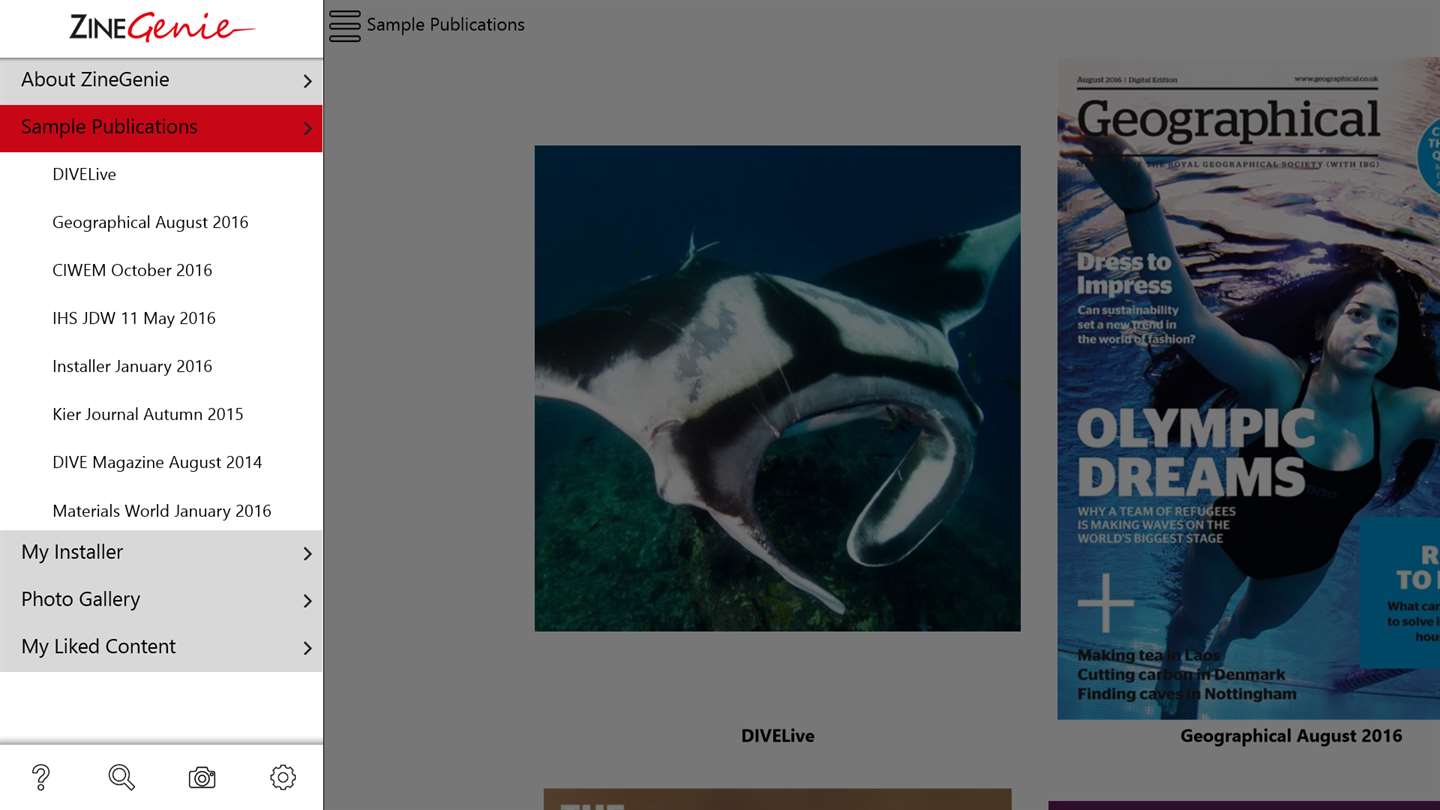Open the hamburger menu icon
The image size is (1440, 810).
[345, 26]
